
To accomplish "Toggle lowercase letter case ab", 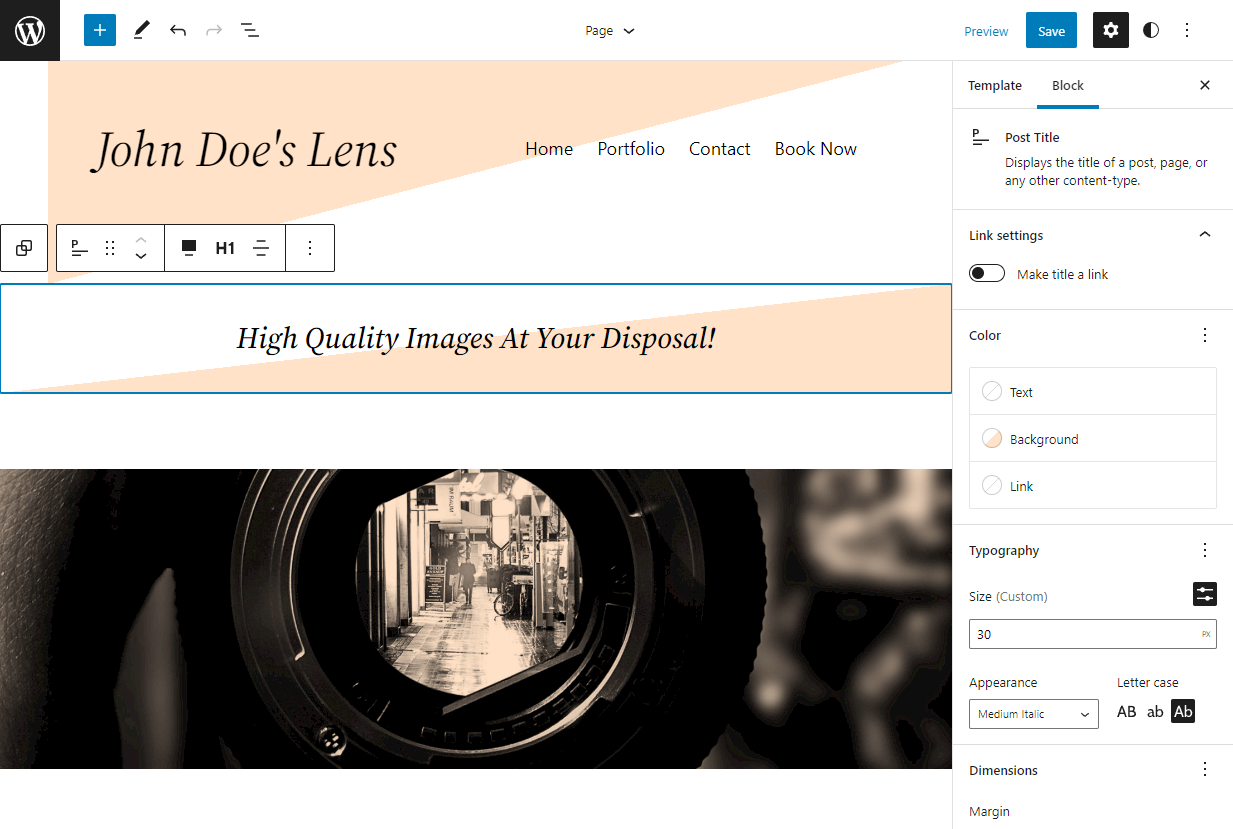I will (x=1155, y=711).
